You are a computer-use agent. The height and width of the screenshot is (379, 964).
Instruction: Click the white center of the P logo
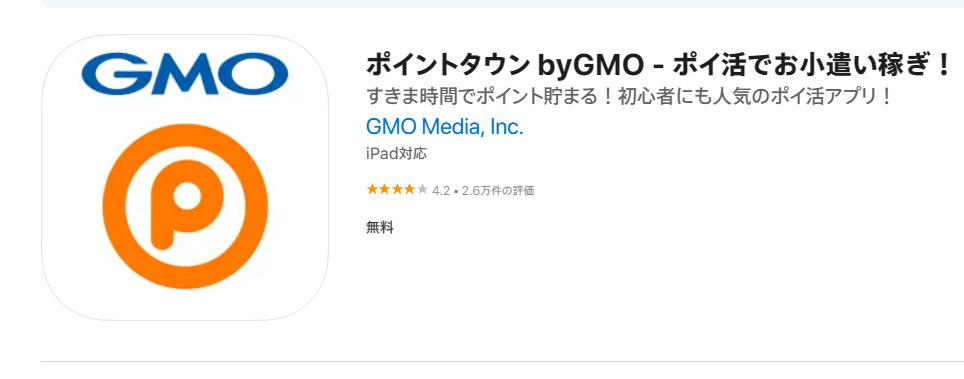(x=184, y=197)
